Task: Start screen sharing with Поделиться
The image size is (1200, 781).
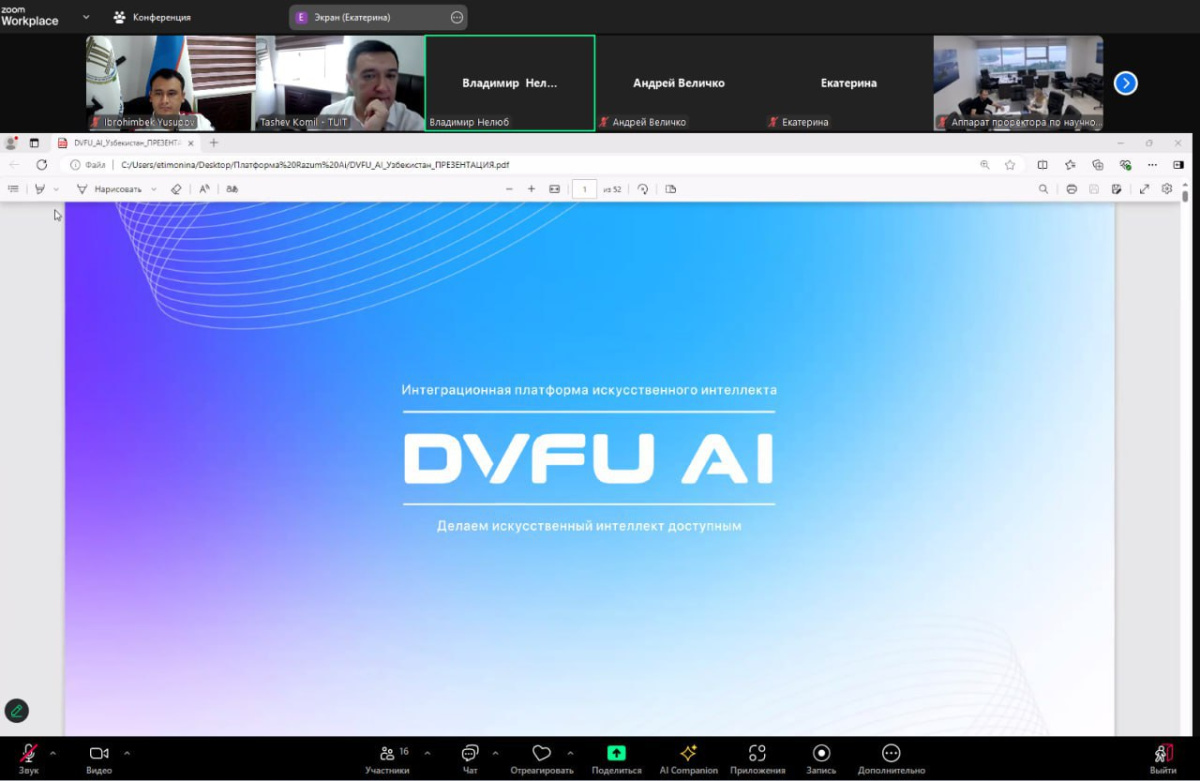Action: coord(617,759)
